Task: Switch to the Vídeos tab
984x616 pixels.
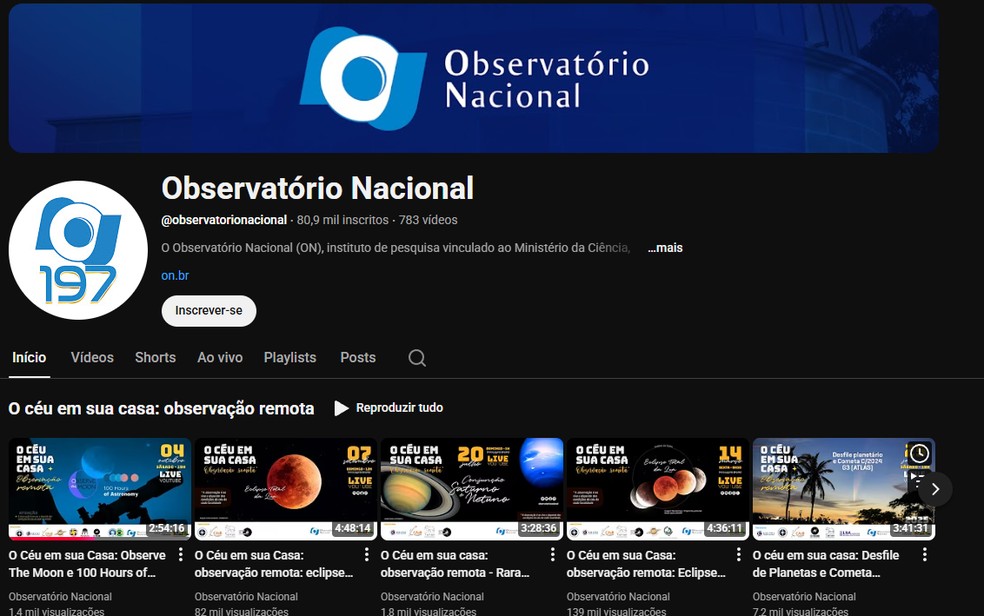Action: 92,358
